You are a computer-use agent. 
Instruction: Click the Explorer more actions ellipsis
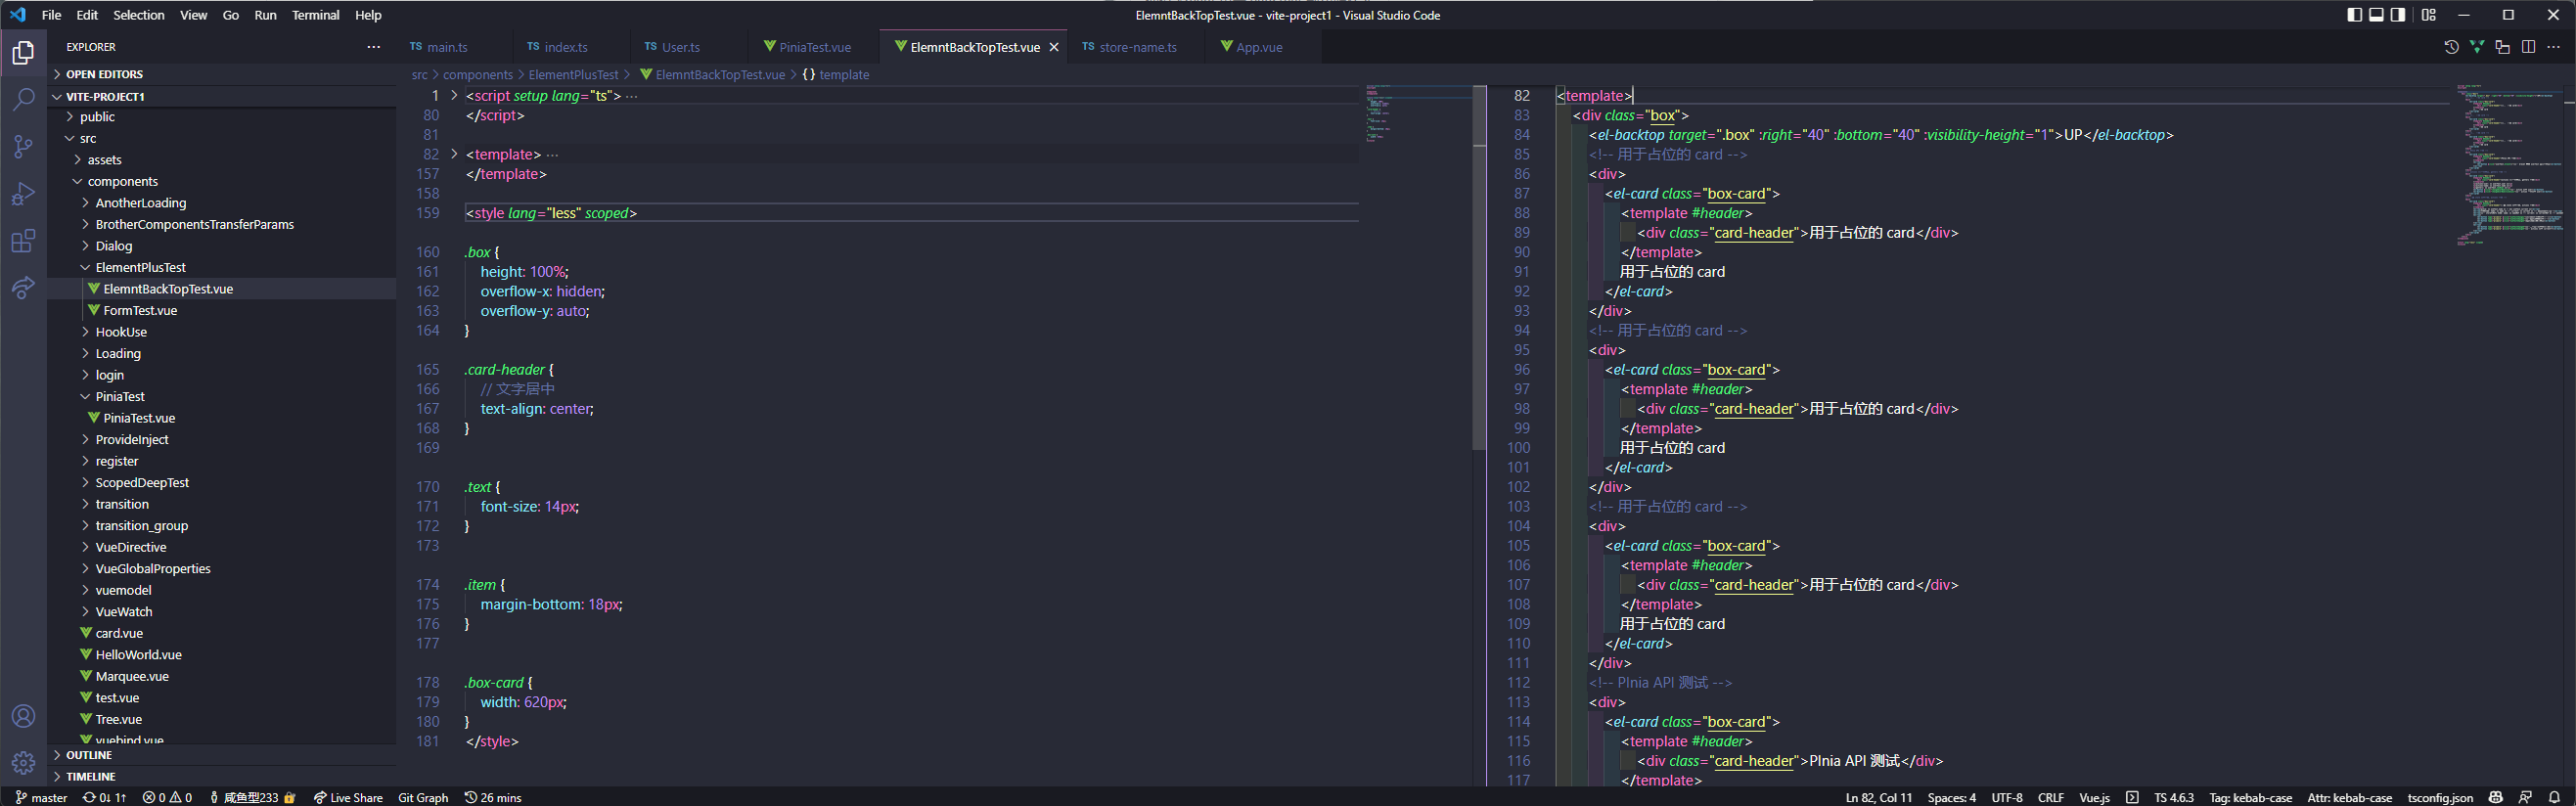(x=373, y=47)
